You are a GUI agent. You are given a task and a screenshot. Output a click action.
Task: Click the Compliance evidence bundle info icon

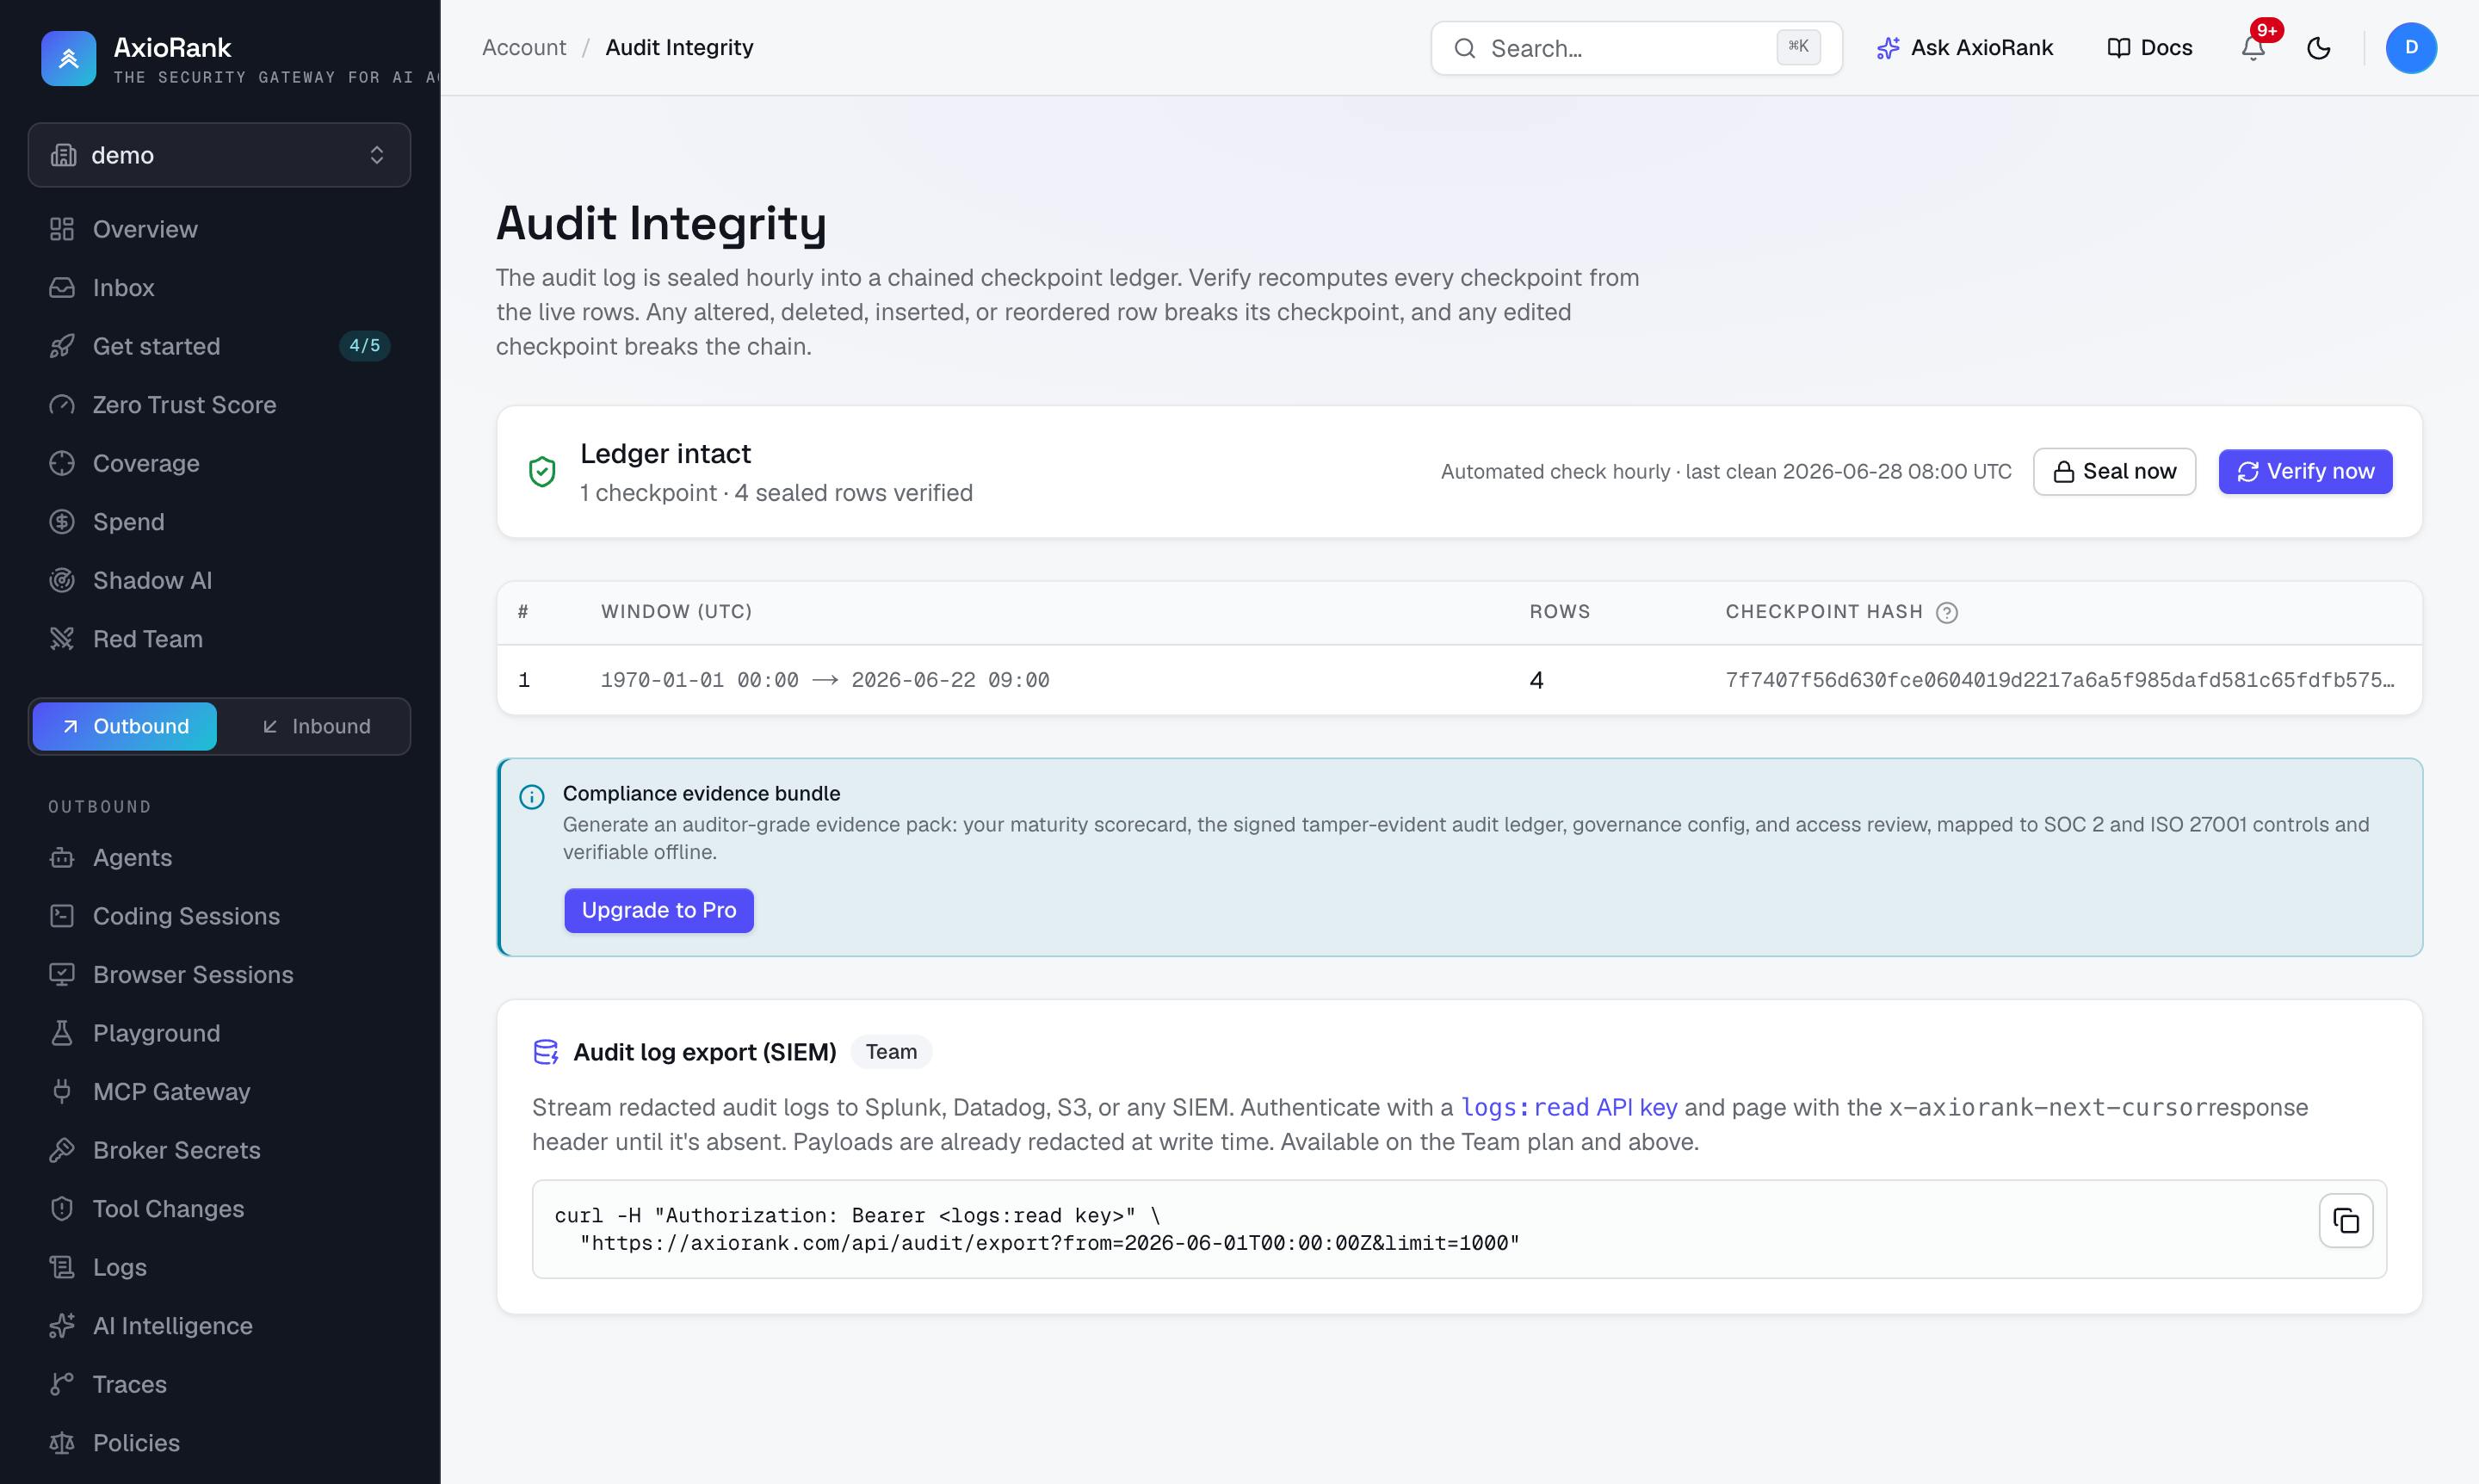532,797
